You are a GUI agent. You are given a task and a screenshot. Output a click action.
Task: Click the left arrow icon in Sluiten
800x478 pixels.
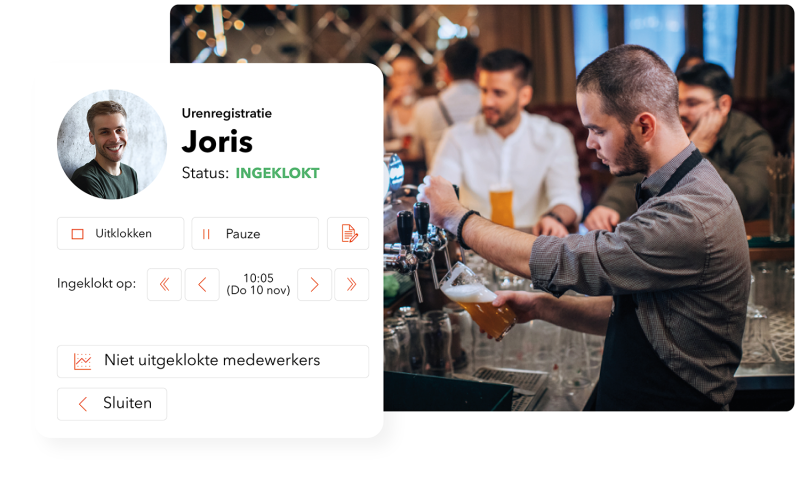click(x=83, y=404)
